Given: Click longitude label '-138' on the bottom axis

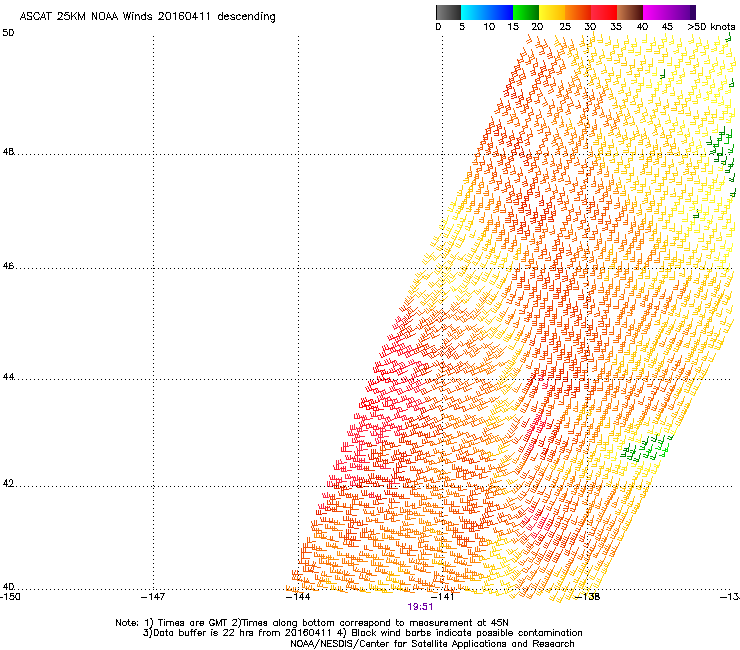Looking at the screenshot, I should pos(588,597).
